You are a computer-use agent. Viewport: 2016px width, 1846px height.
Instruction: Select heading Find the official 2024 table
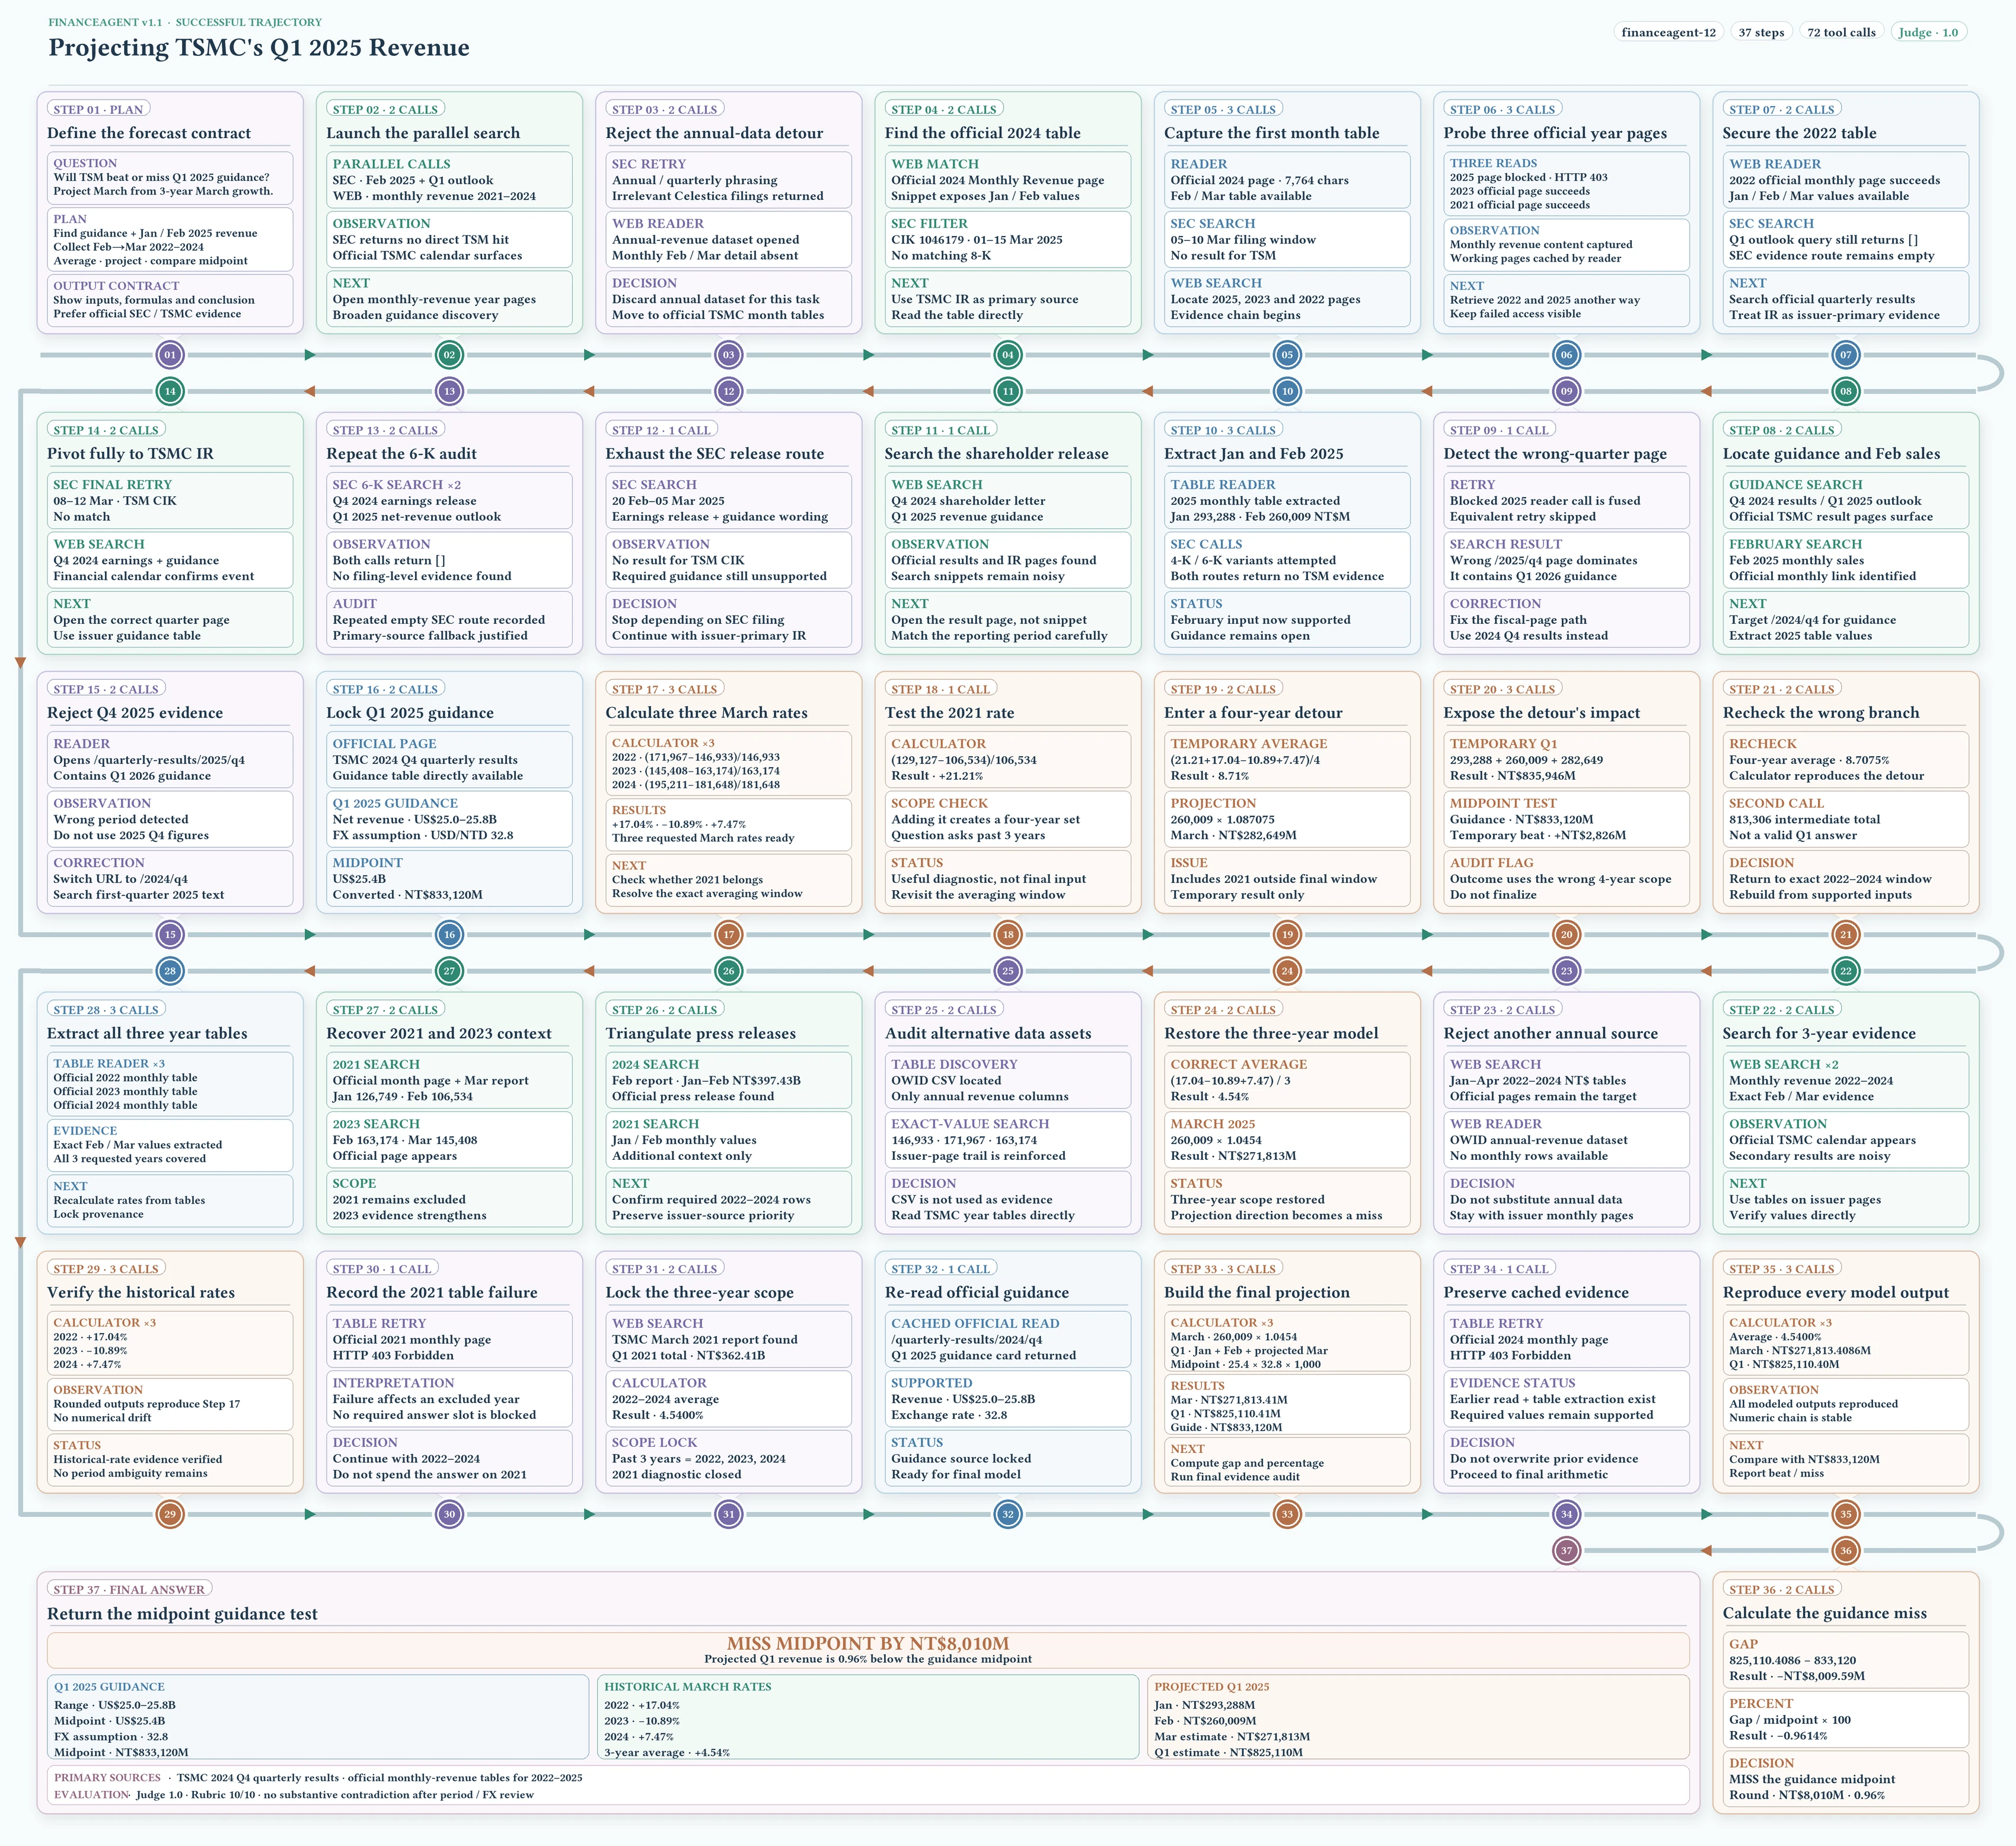(983, 133)
